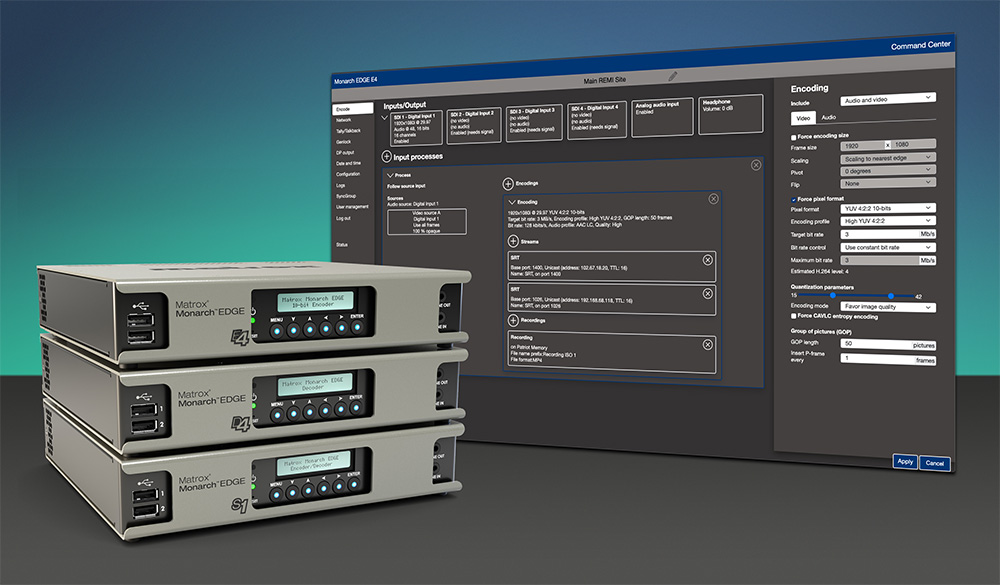This screenshot has height=585, width=1000.
Task: Click the Video source A box
Action: (x=427, y=221)
